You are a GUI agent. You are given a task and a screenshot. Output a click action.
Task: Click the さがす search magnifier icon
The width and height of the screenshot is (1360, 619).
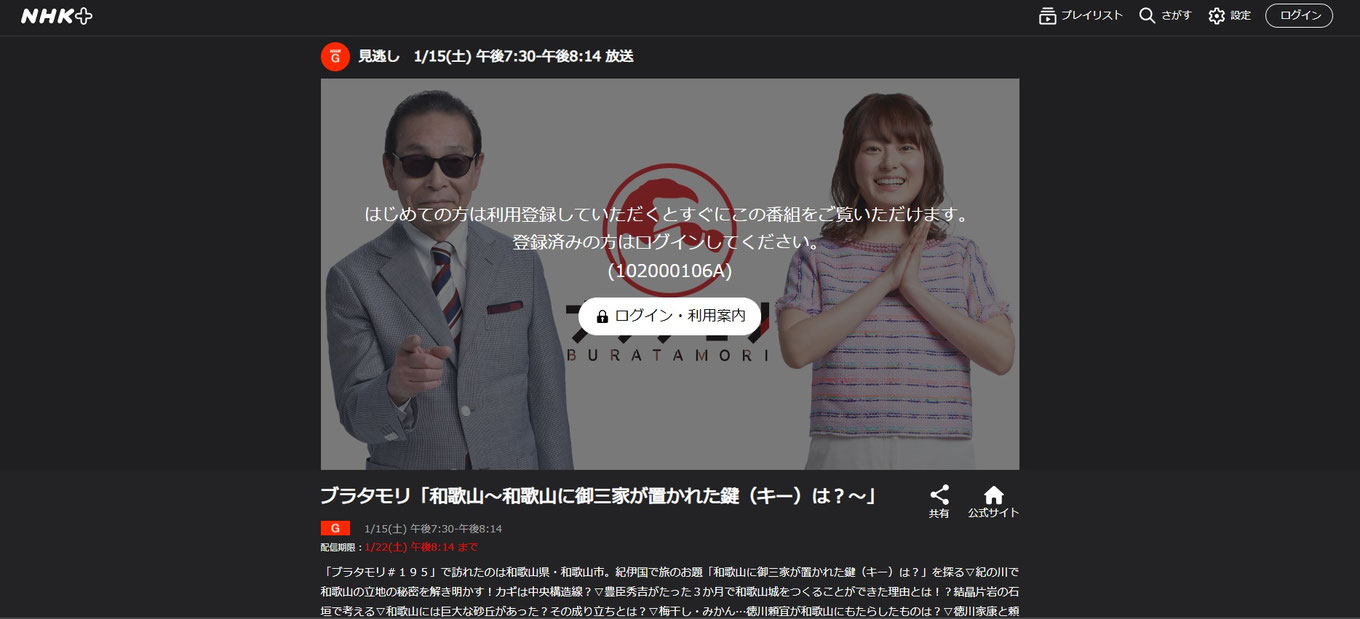coord(1146,15)
